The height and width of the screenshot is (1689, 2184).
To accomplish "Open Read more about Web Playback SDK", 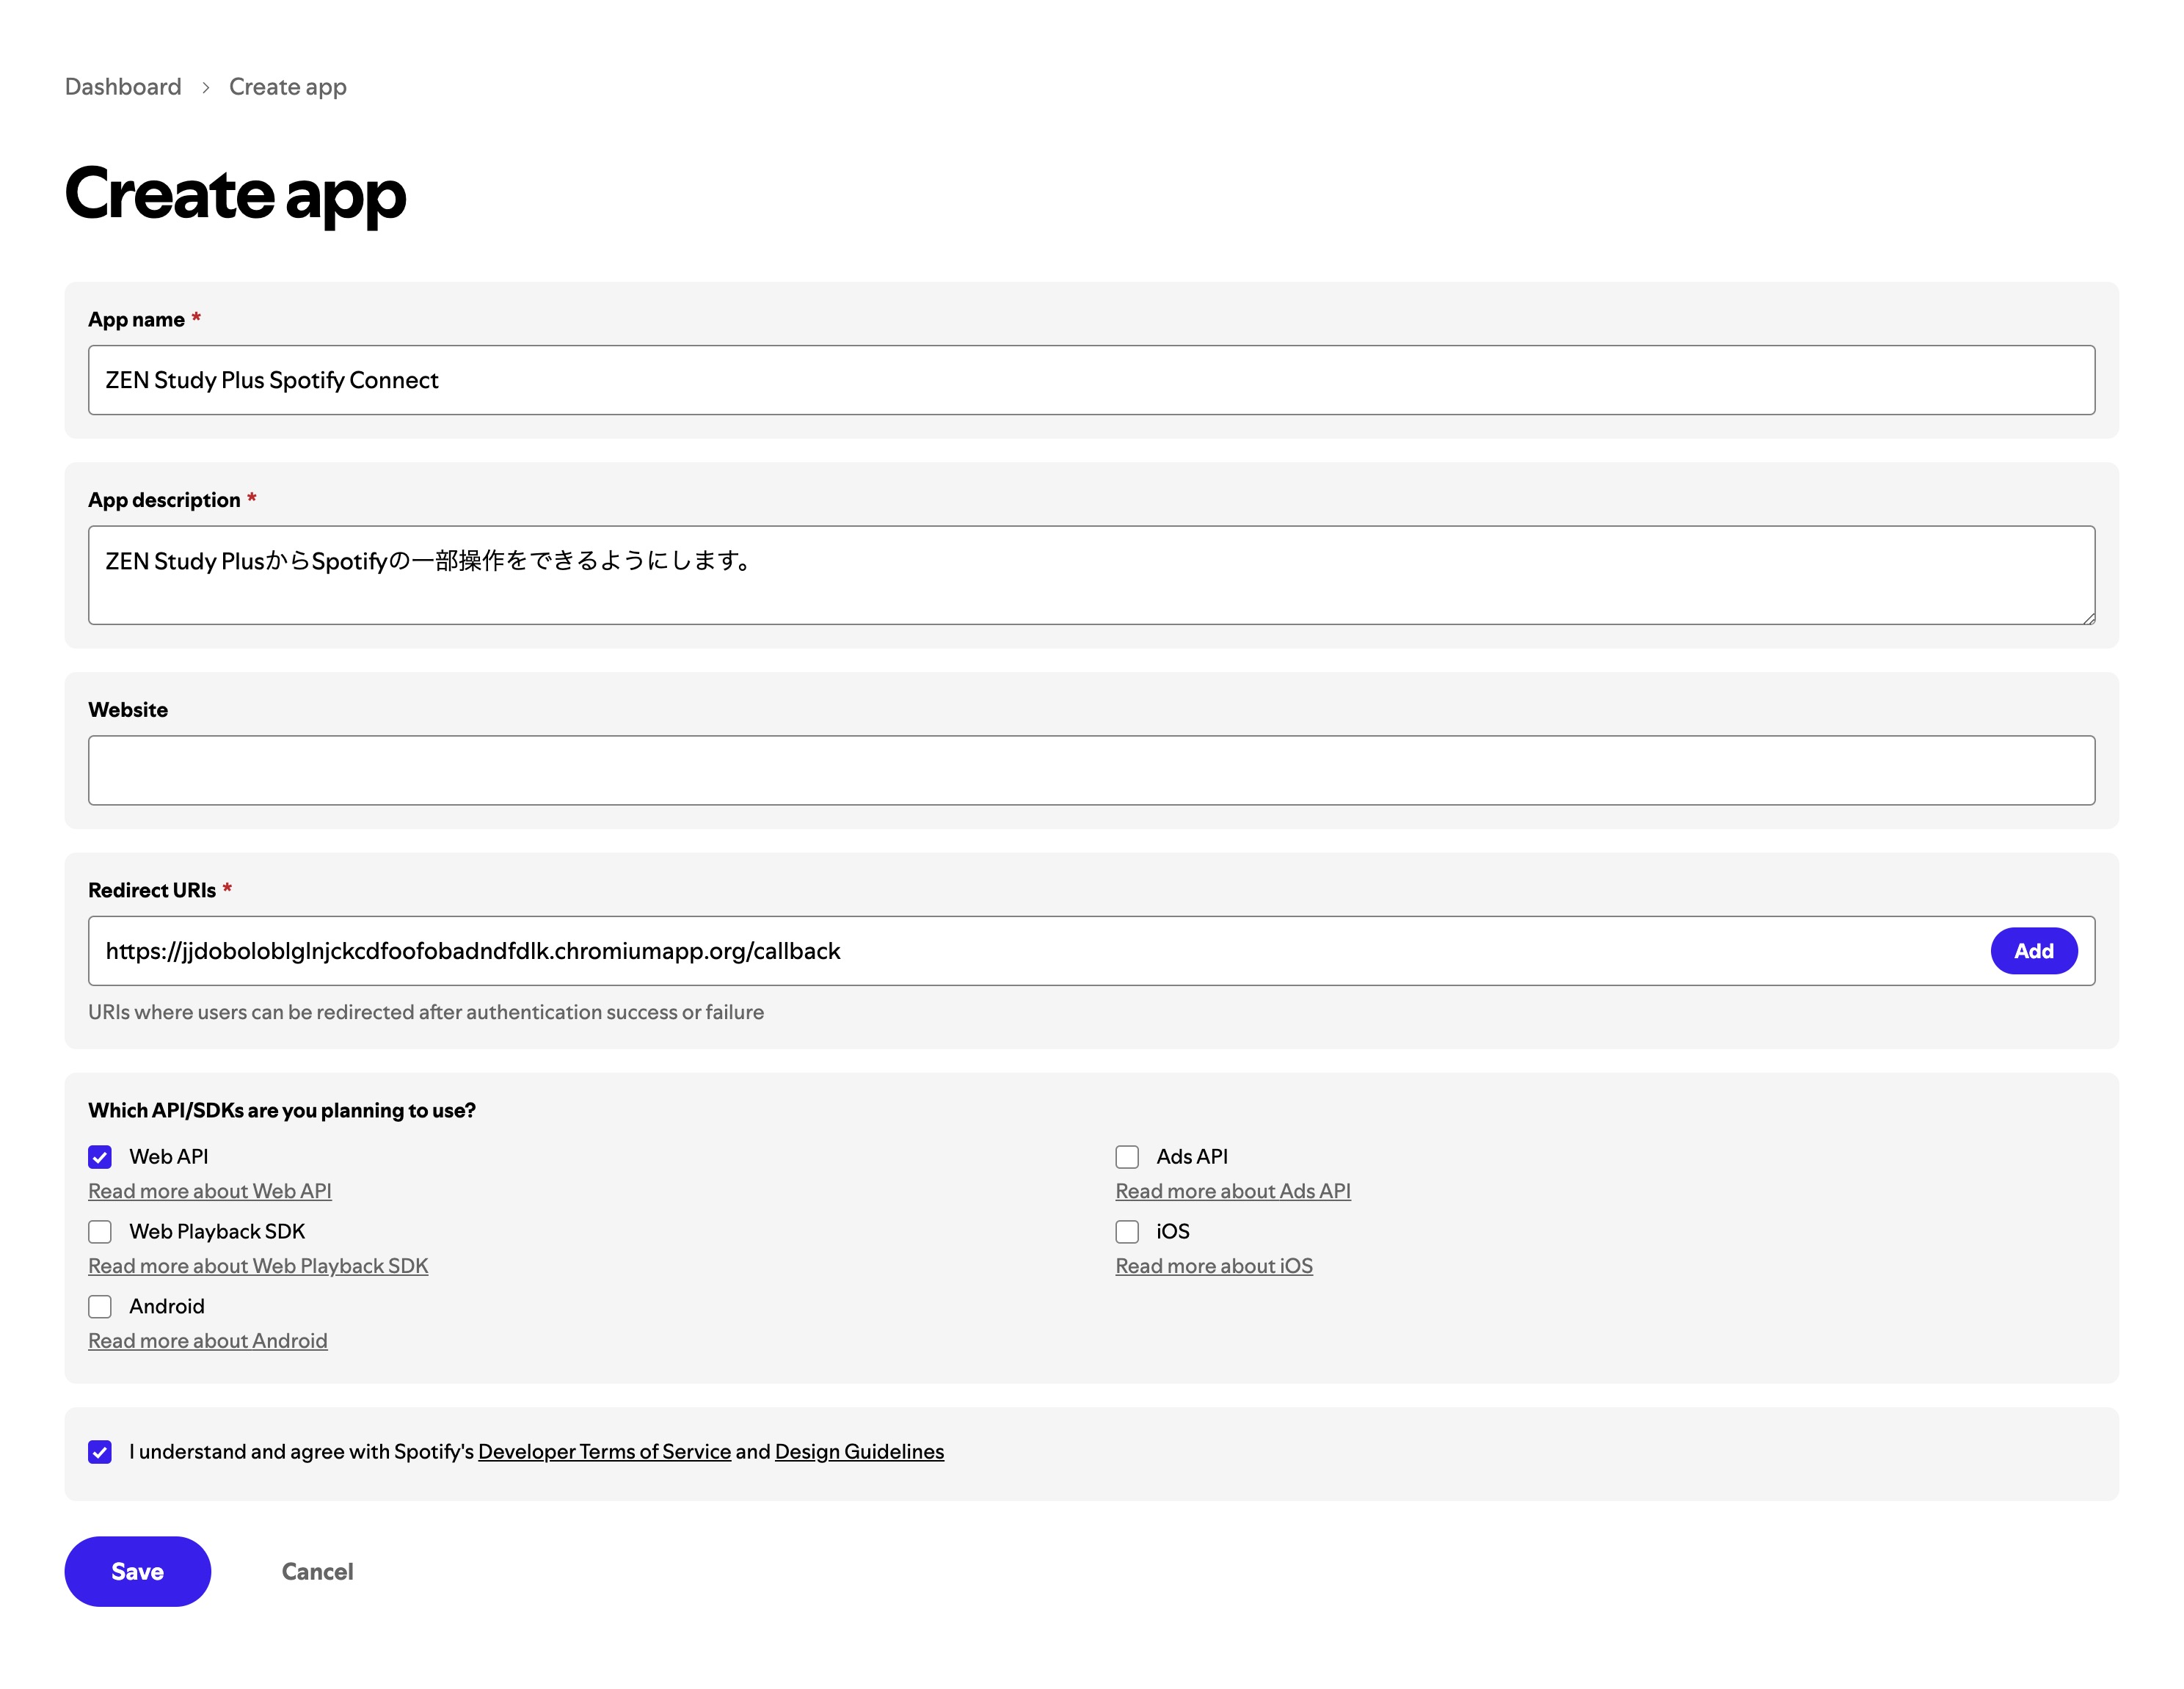I will pyautogui.click(x=258, y=1265).
